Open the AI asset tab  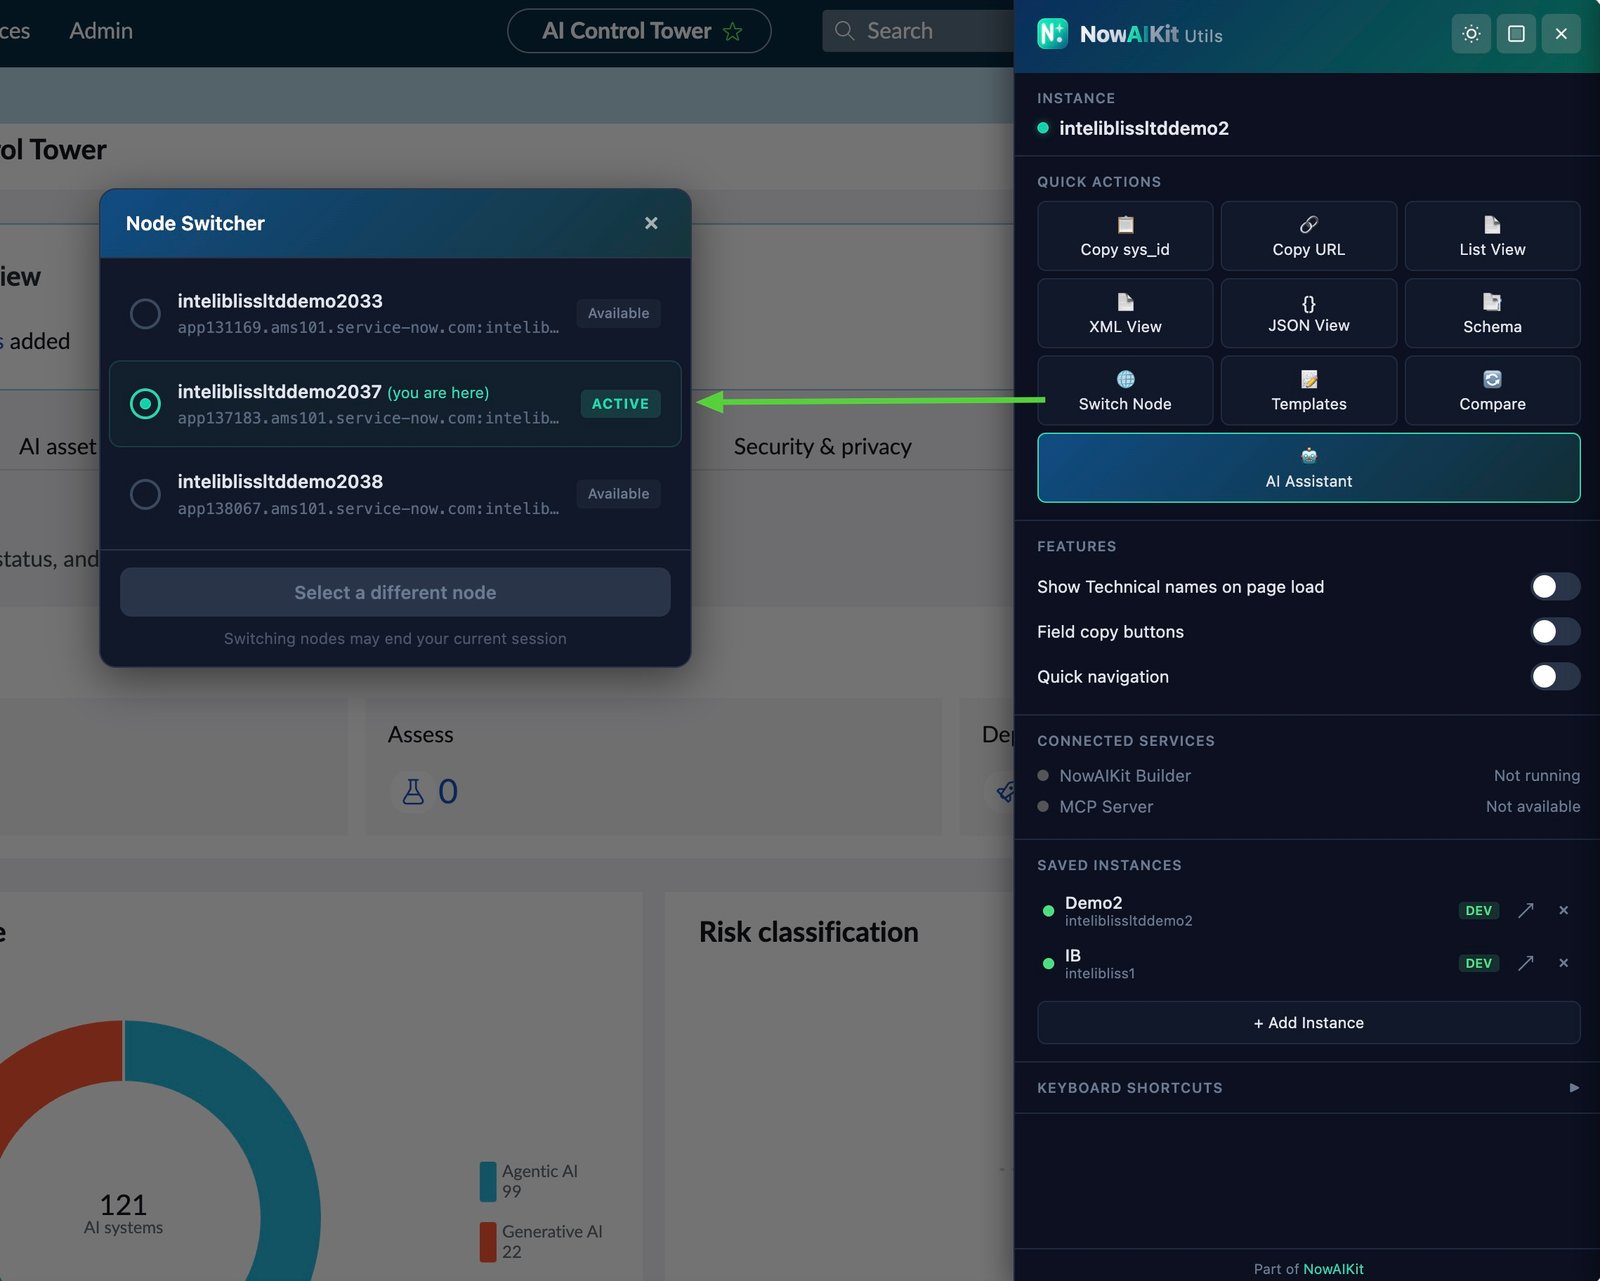point(57,446)
